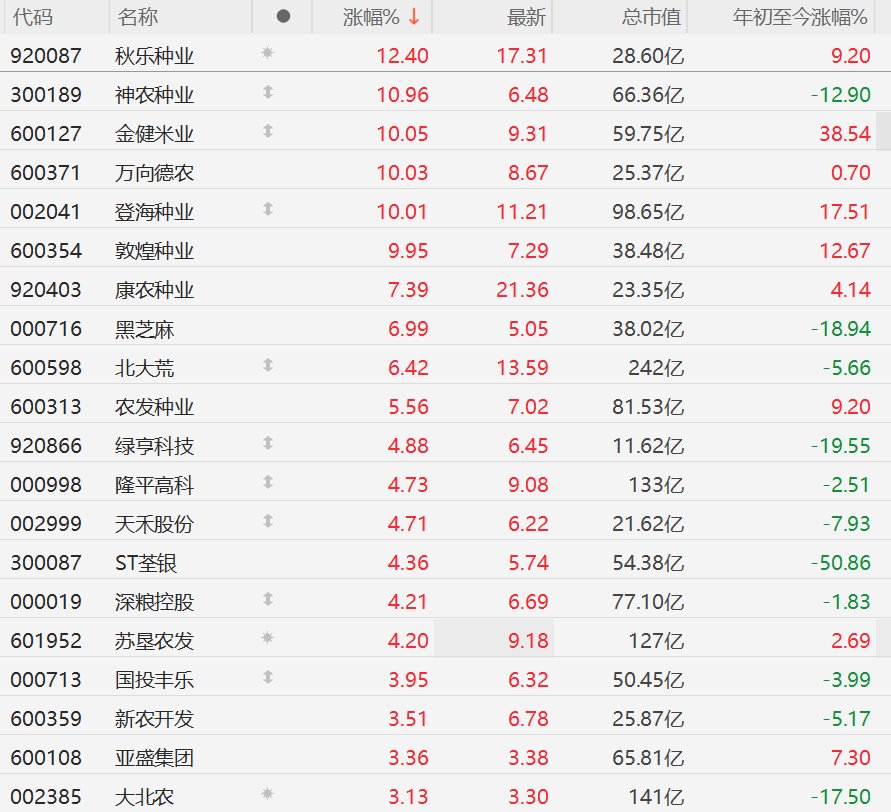The image size is (891, 812).
Task: Select stock name 新农开发
Action: (155, 719)
